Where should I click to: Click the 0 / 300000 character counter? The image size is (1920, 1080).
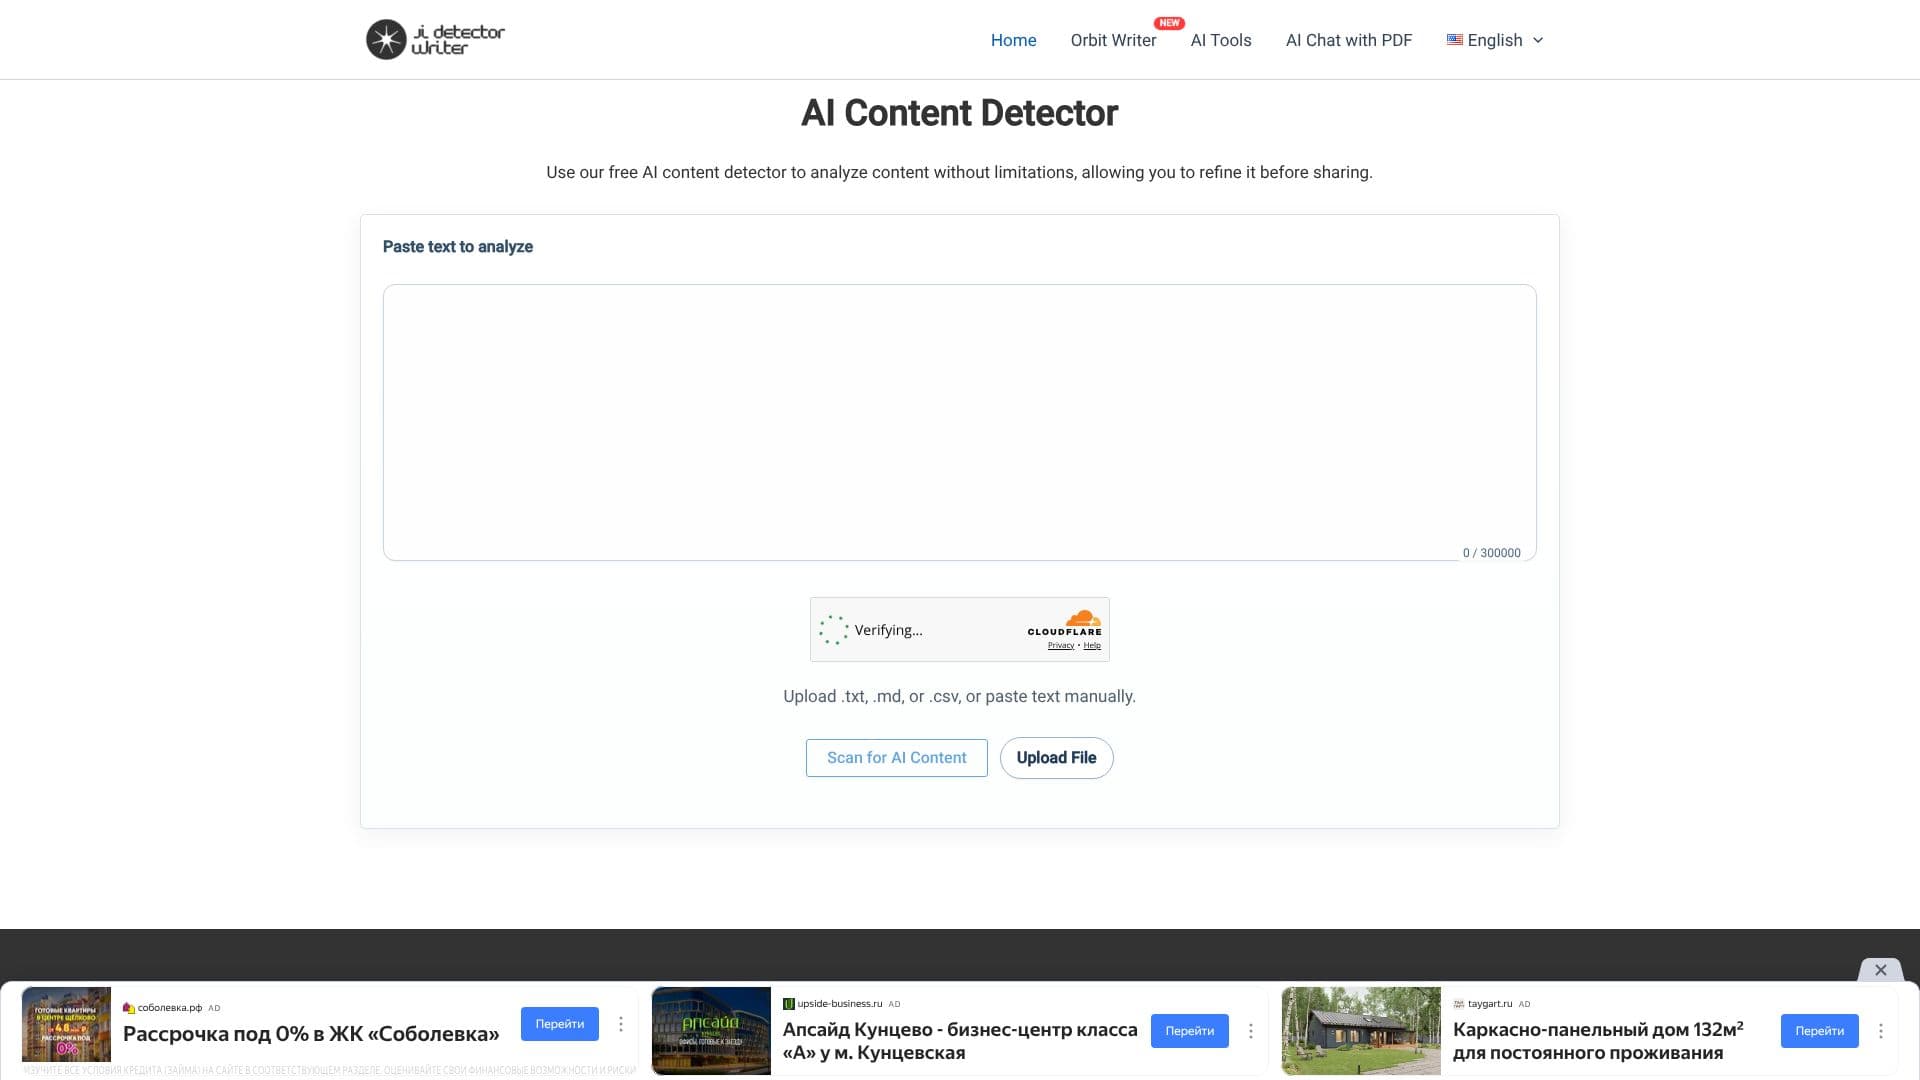point(1491,553)
